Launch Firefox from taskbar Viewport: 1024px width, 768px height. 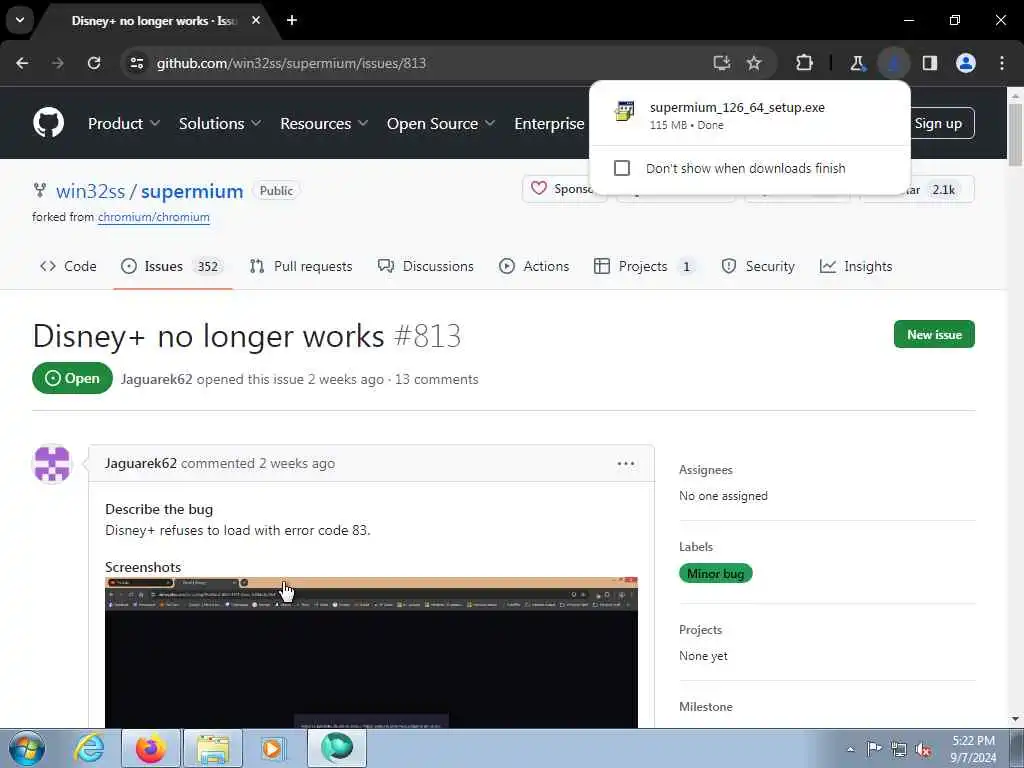(150, 748)
